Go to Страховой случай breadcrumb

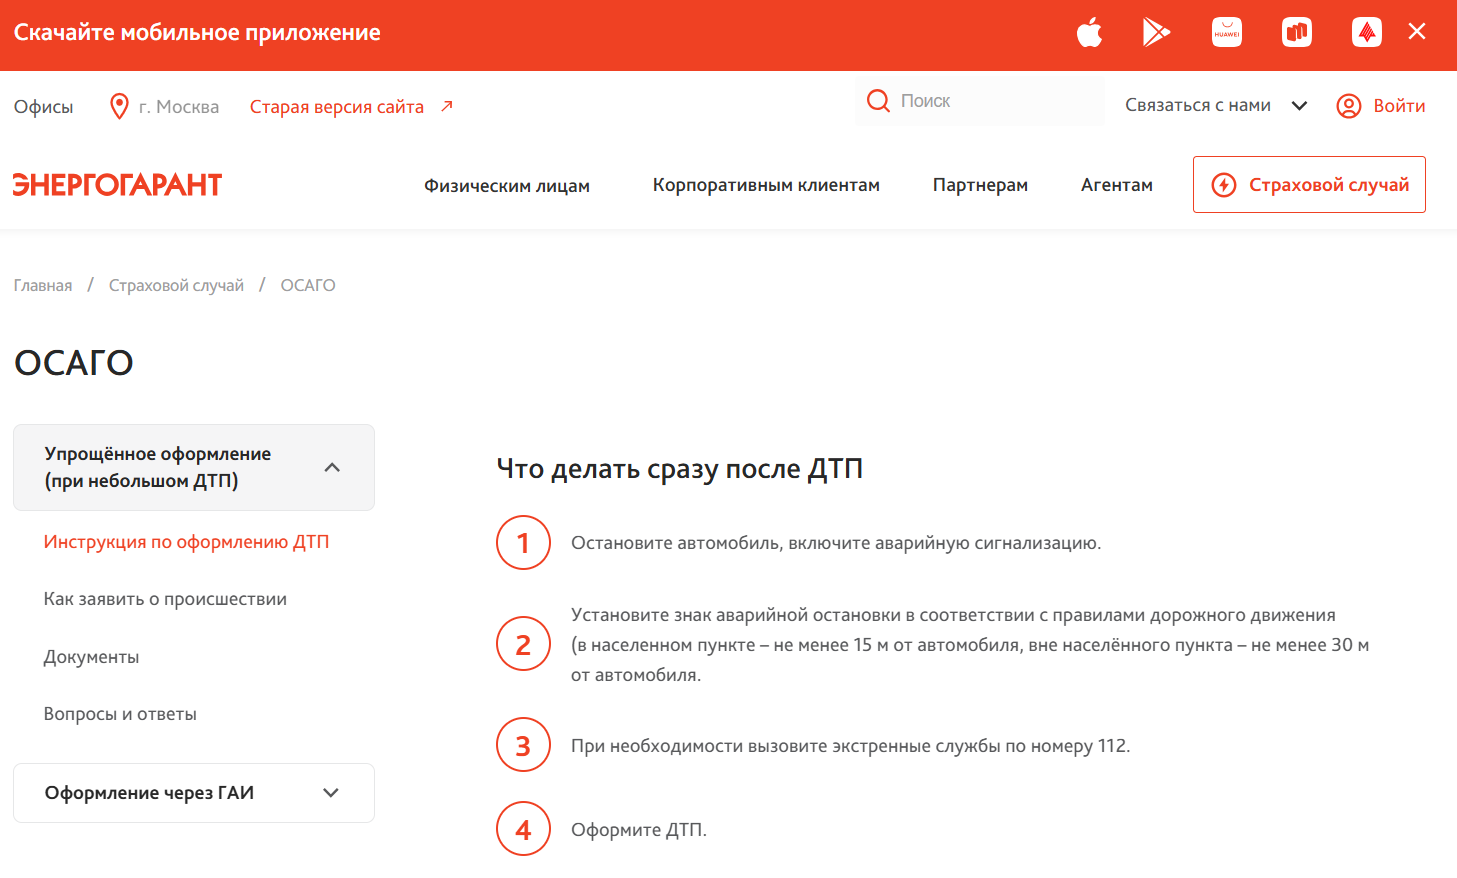pos(176,286)
